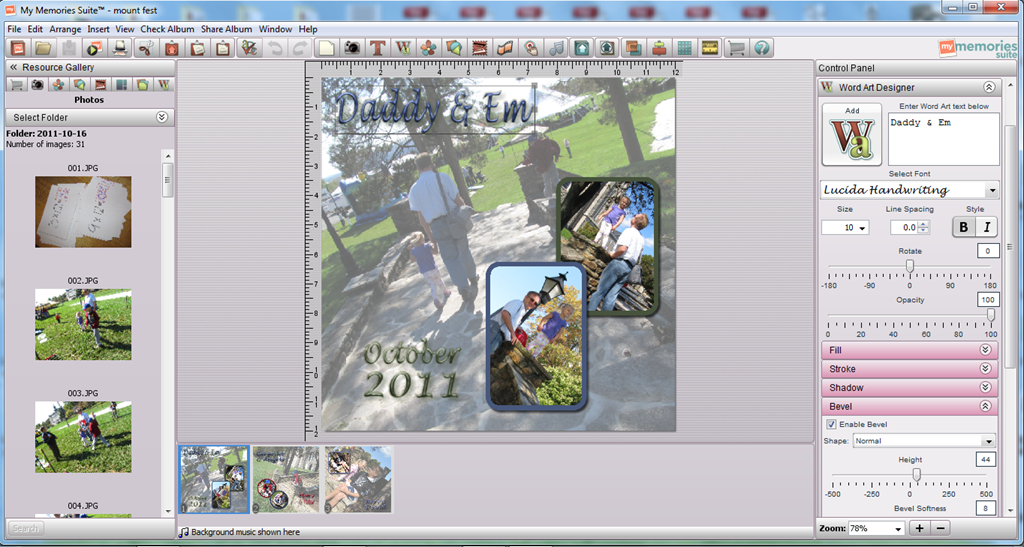Viewport: 1024px width, 547px height.
Task: Toggle the grid display toolbar icon
Action: 684,48
